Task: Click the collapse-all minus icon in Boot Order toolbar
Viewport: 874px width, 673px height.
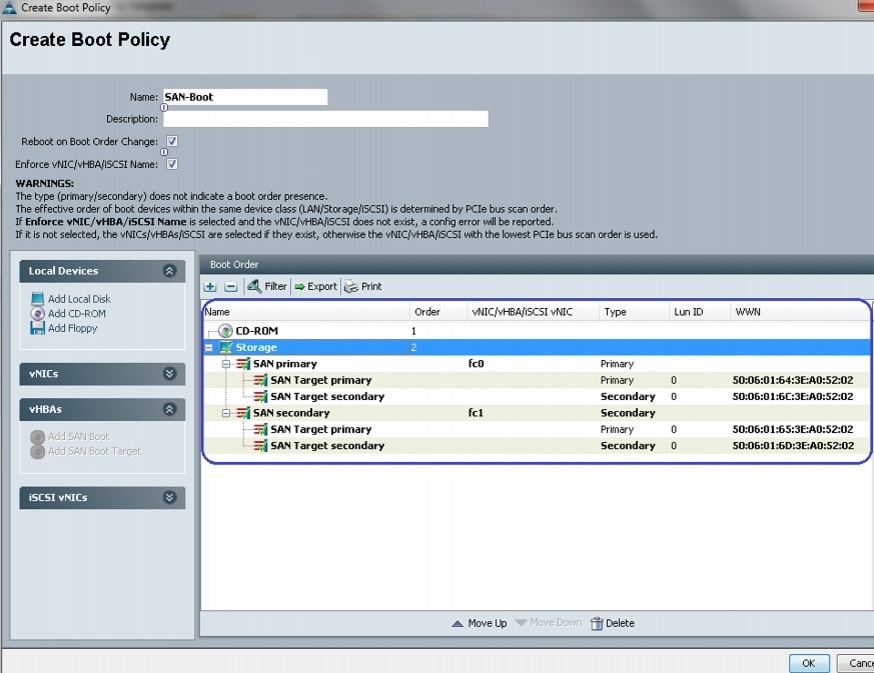Action: 230,287
